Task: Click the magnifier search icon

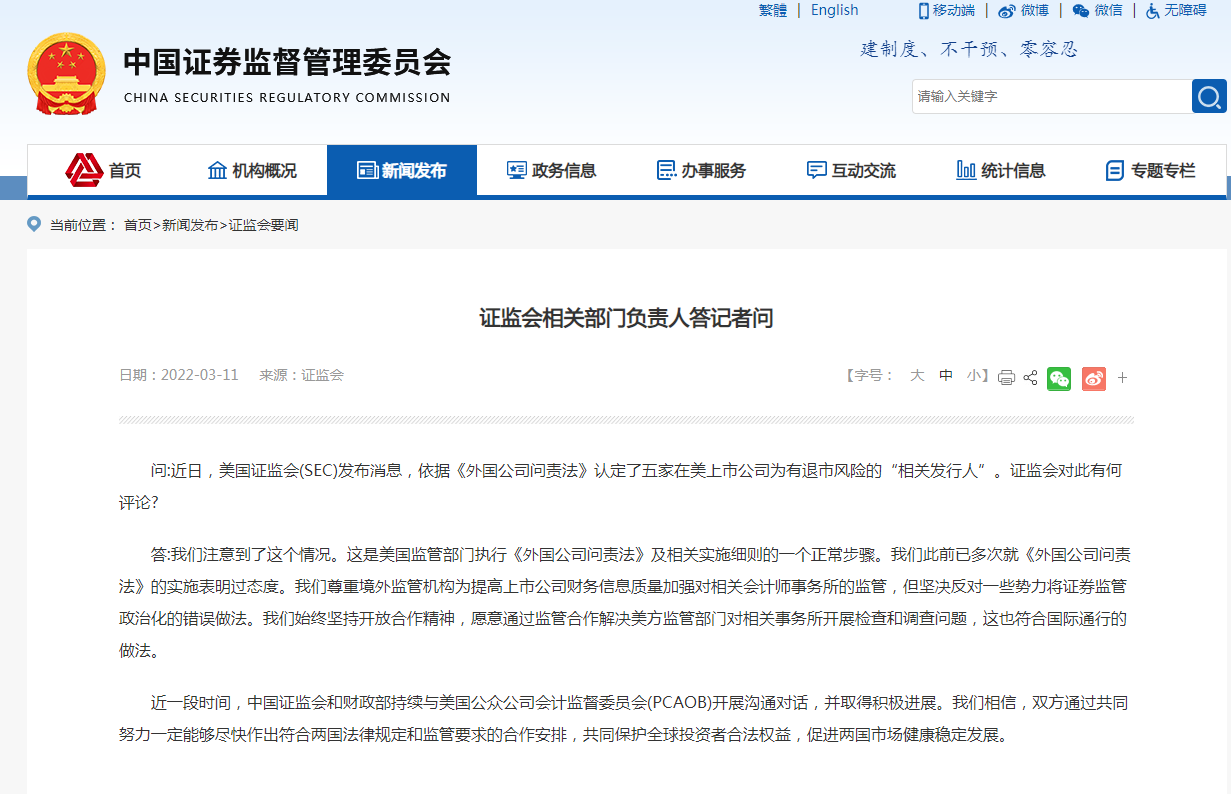Action: [x=1209, y=96]
